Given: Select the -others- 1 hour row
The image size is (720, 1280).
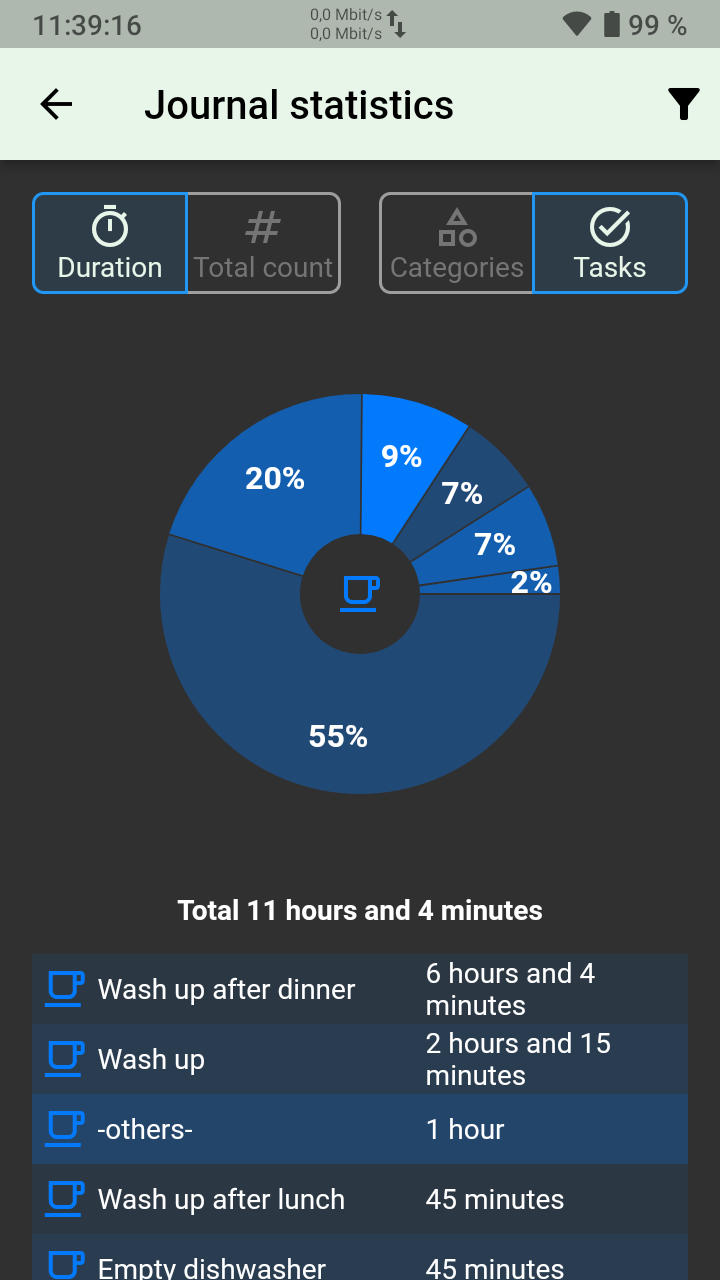Looking at the screenshot, I should click(360, 1129).
